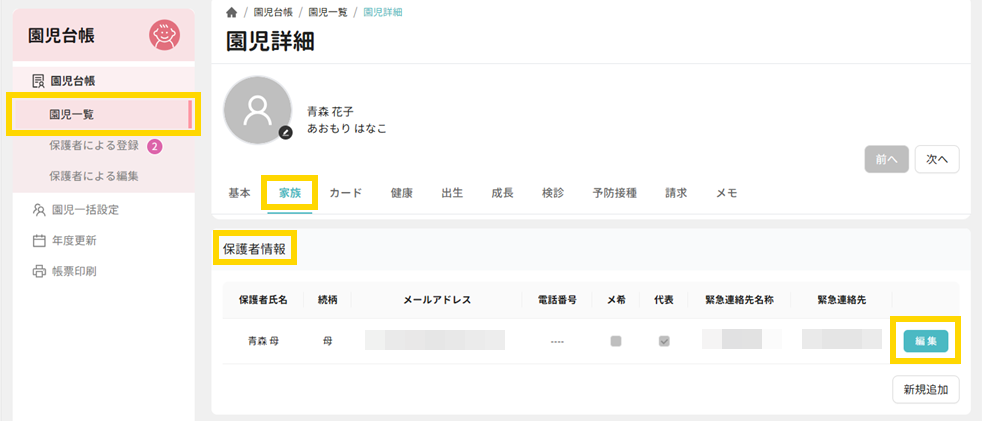
Task: Go to next child with 次へ
Action: coord(937,159)
